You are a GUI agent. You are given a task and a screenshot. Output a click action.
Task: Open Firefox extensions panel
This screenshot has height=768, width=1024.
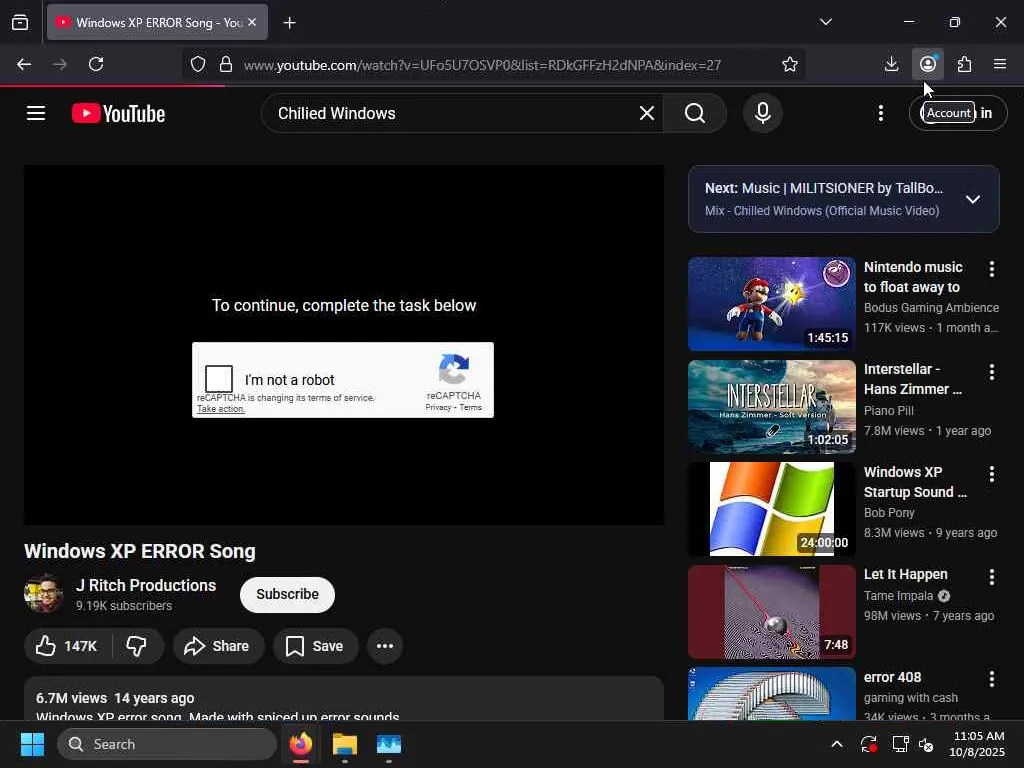click(964, 64)
